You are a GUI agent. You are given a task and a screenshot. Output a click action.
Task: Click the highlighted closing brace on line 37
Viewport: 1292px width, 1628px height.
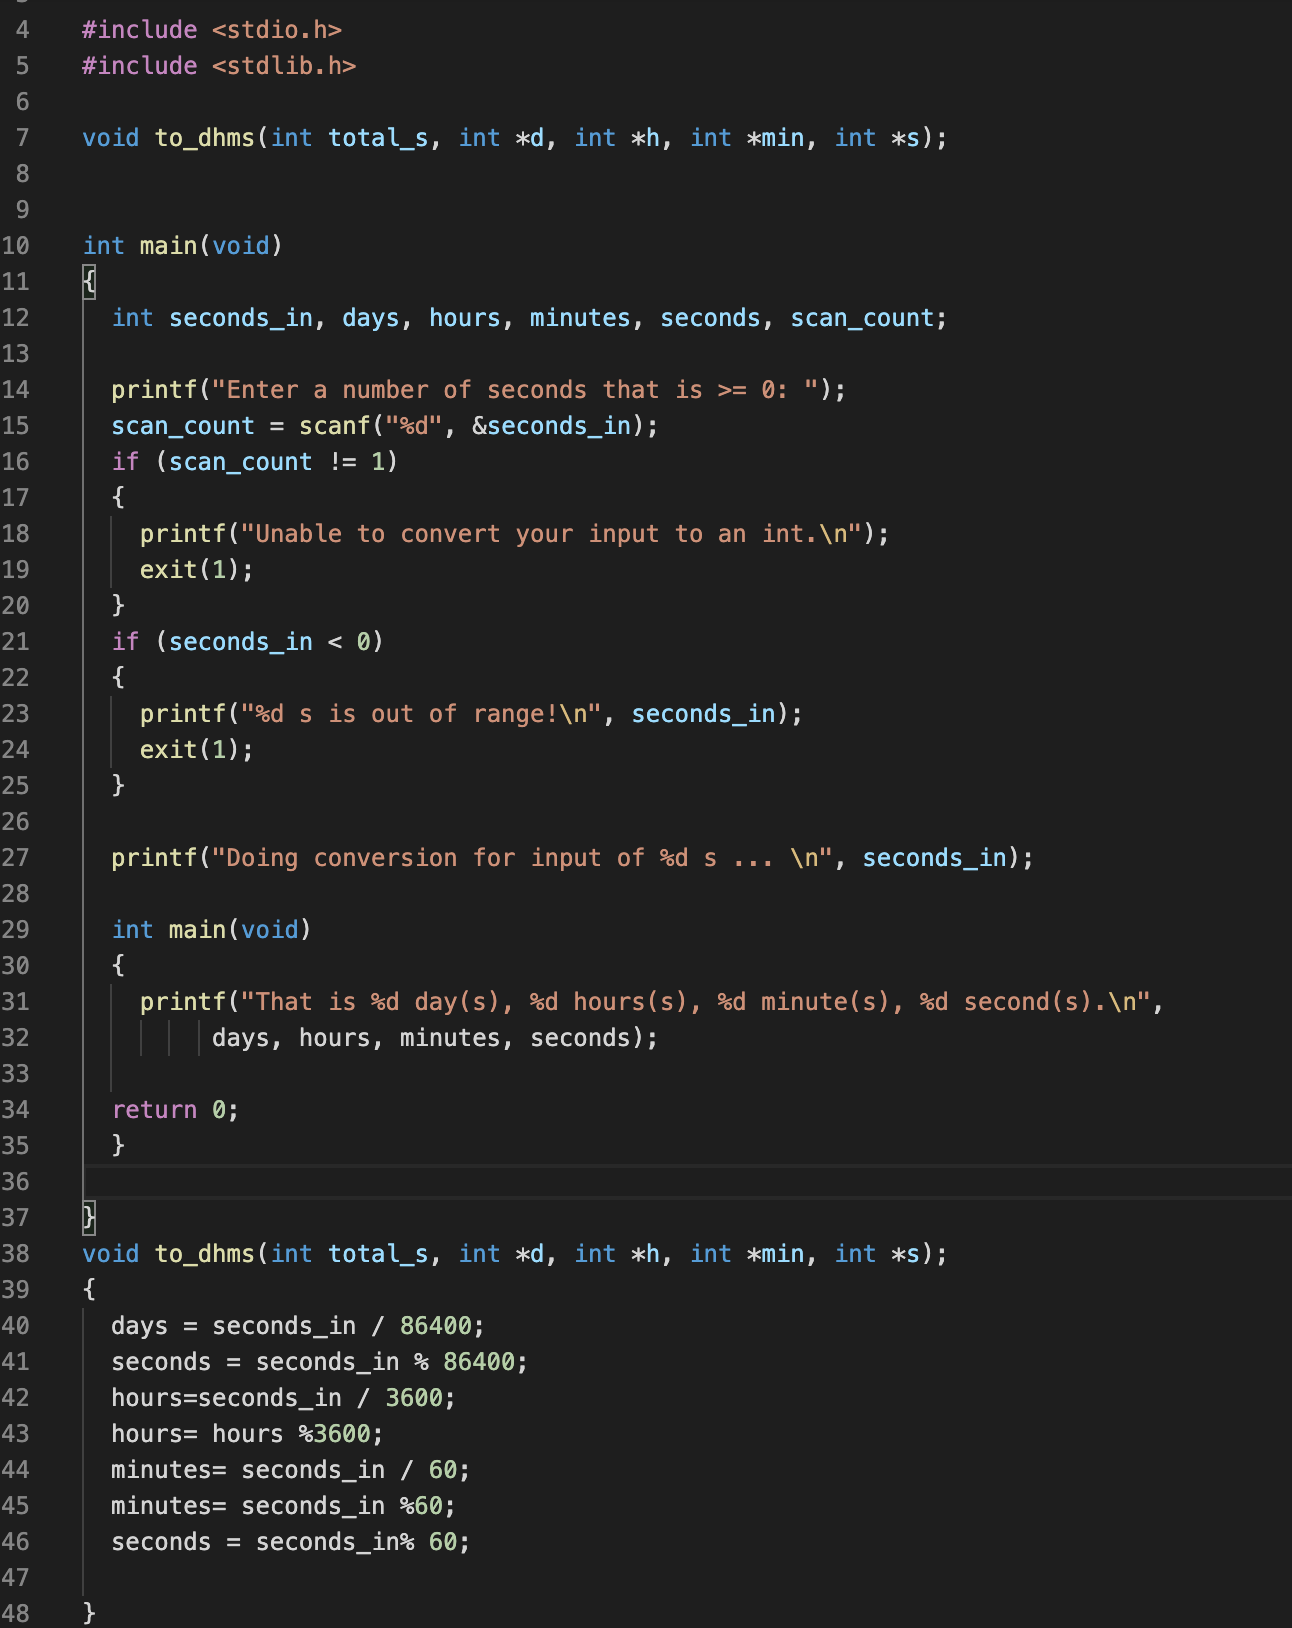tap(89, 1218)
